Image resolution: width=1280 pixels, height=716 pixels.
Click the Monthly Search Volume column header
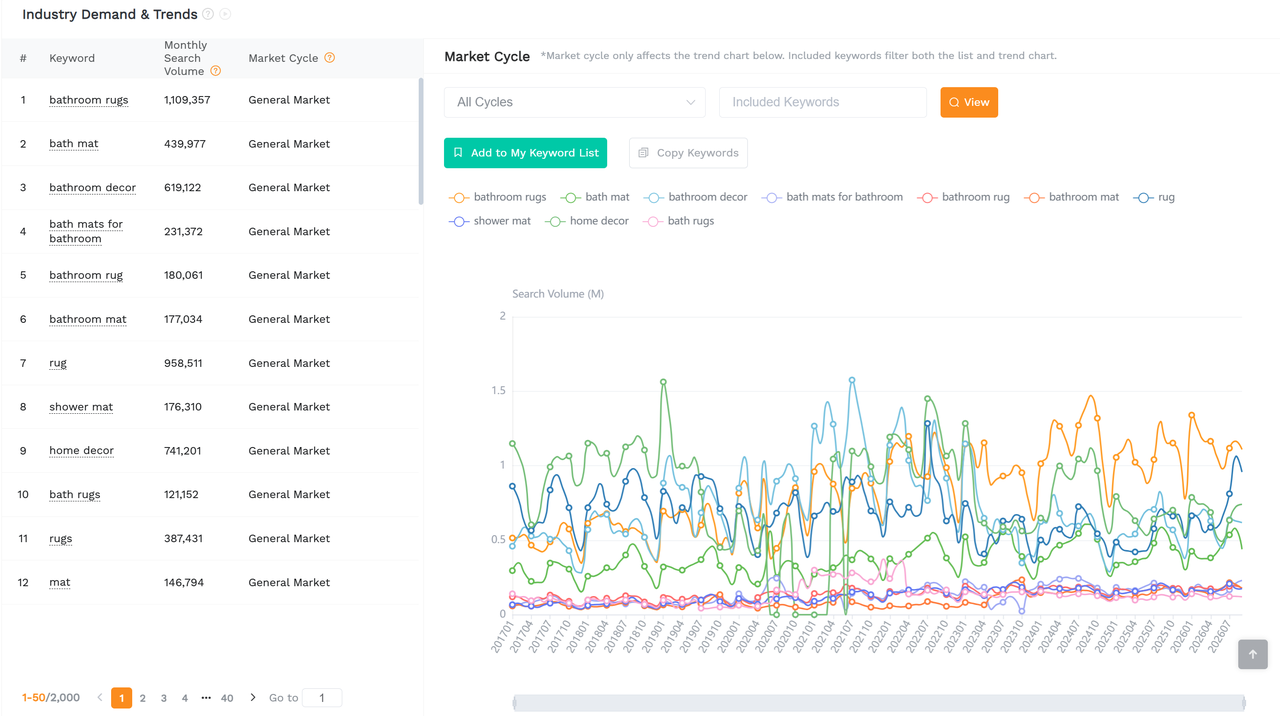pos(186,58)
